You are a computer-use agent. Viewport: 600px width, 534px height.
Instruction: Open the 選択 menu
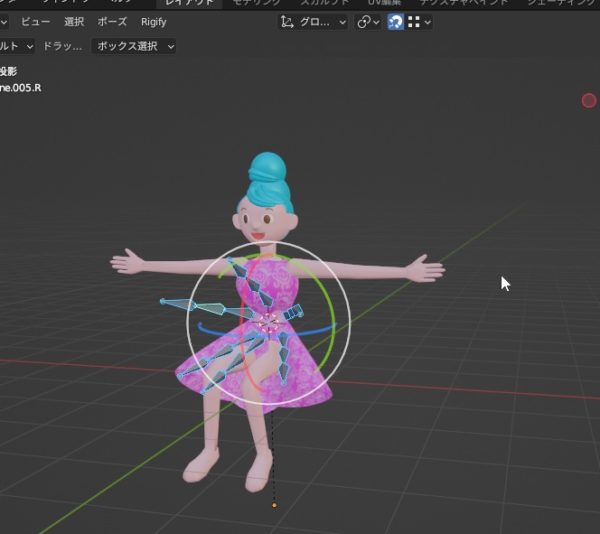point(74,22)
